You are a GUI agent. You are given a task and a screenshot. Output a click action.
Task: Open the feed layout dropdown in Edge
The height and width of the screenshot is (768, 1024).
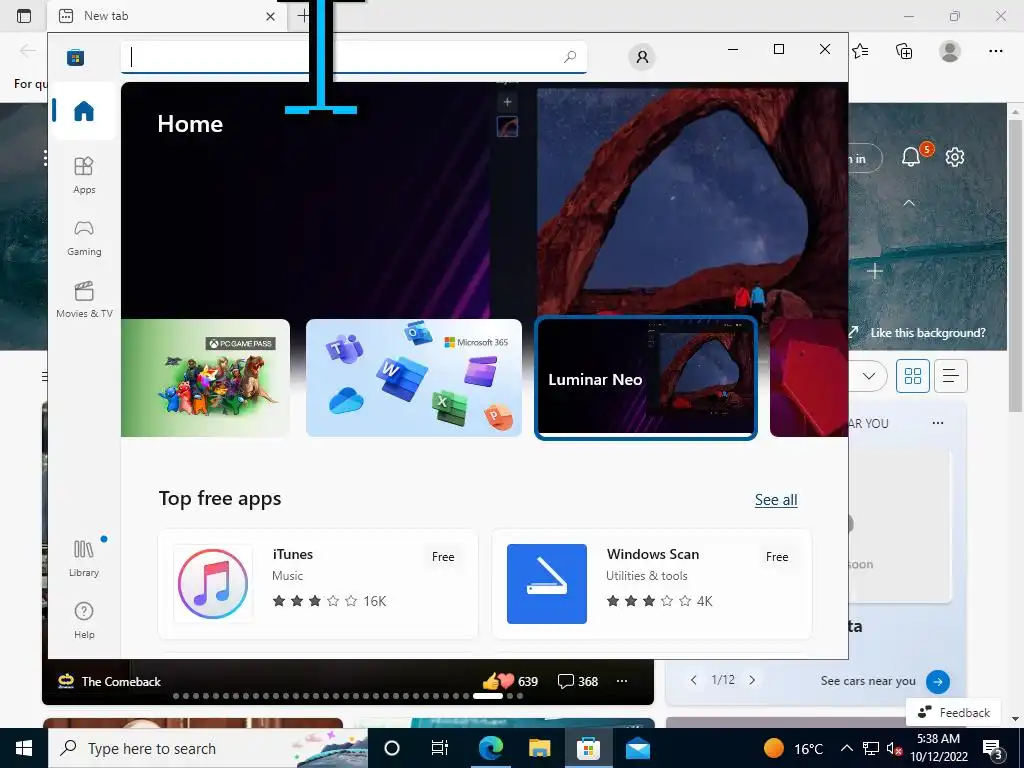[869, 376]
